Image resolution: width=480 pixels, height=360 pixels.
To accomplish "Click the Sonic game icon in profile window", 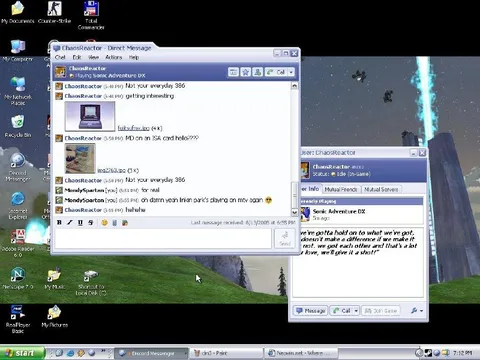I will coord(305,214).
